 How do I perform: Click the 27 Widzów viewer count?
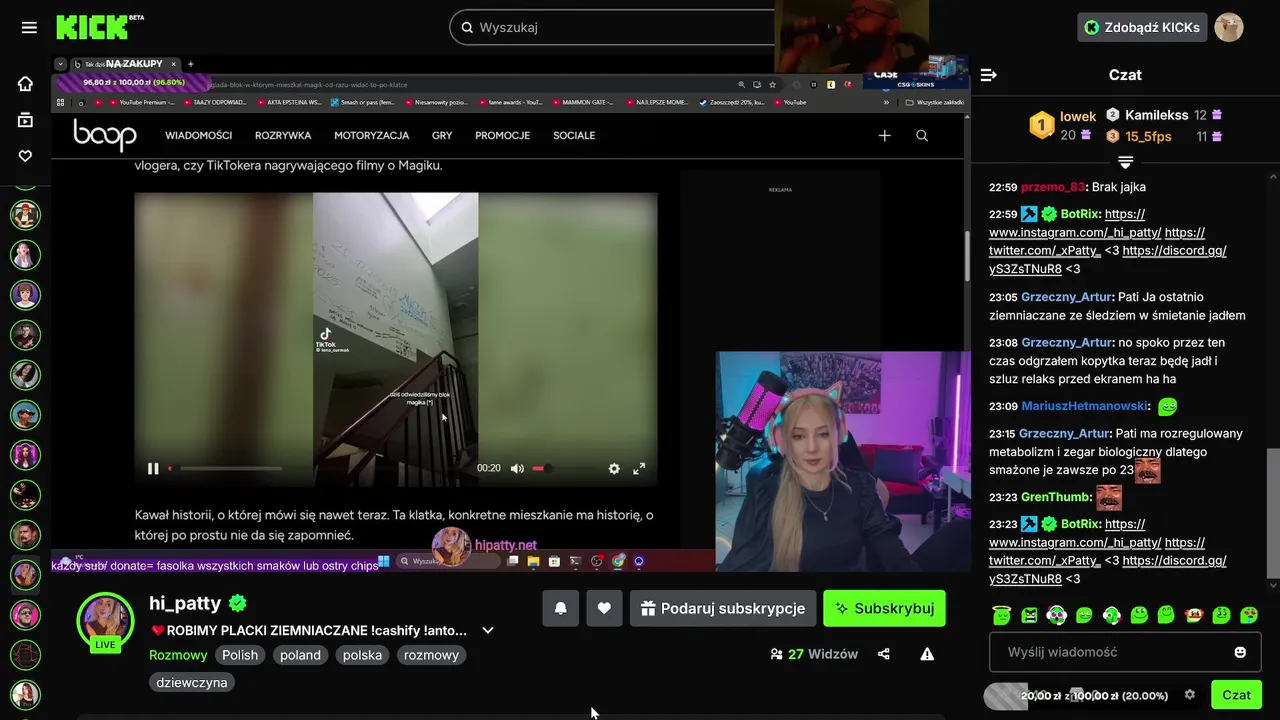click(x=814, y=654)
